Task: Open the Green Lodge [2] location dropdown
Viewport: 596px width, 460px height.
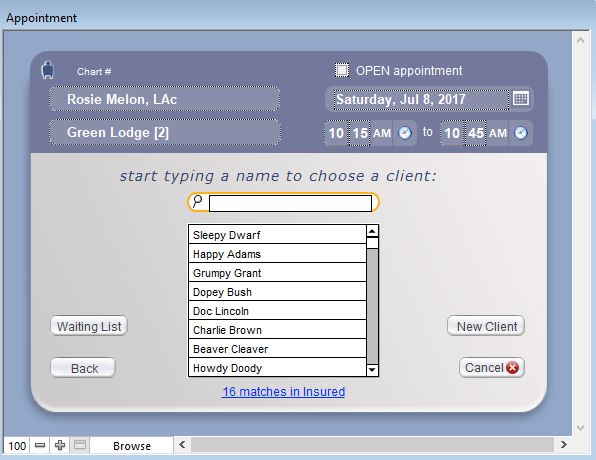Action: (x=165, y=132)
